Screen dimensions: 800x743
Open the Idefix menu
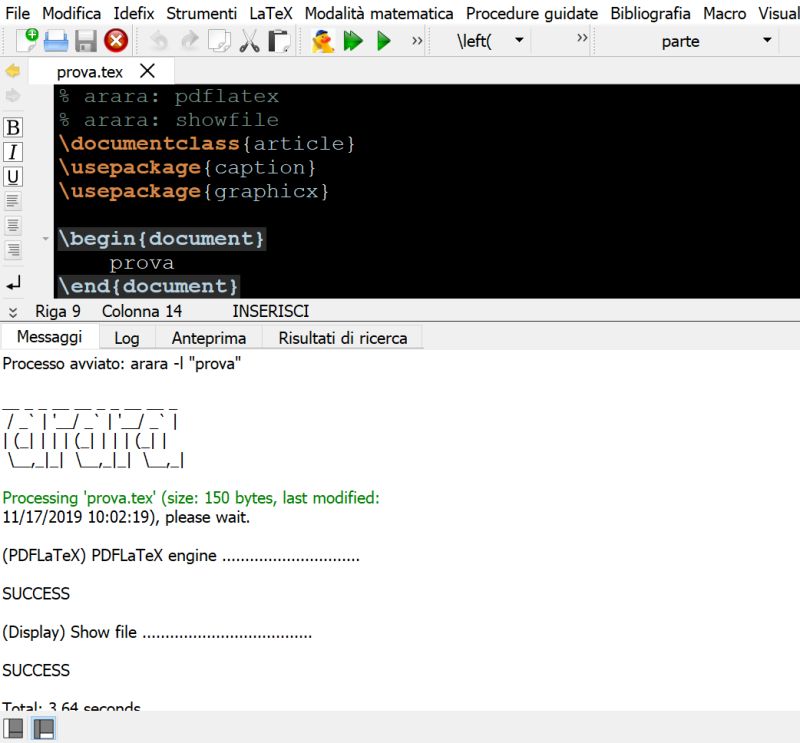pos(134,13)
